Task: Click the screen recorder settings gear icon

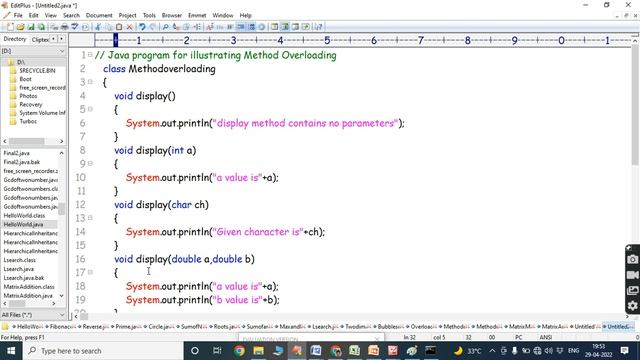Action: coord(632,306)
